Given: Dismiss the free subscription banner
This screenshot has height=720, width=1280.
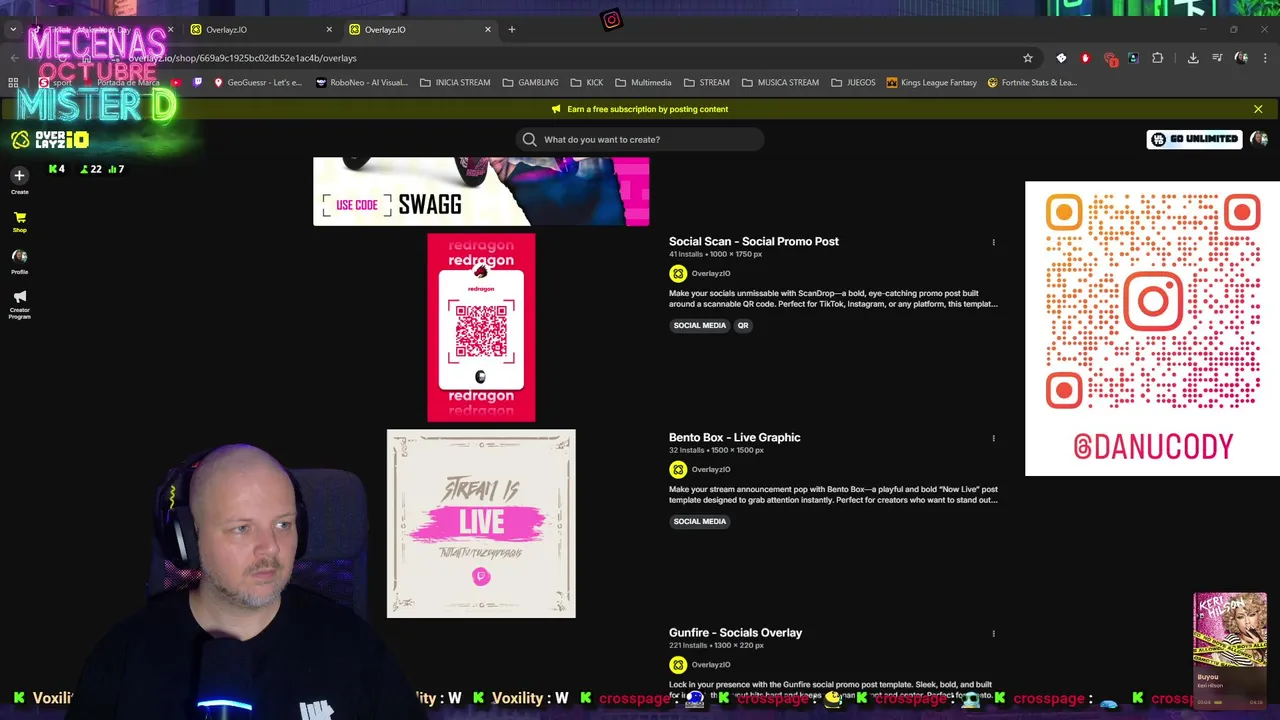Looking at the screenshot, I should [1258, 109].
